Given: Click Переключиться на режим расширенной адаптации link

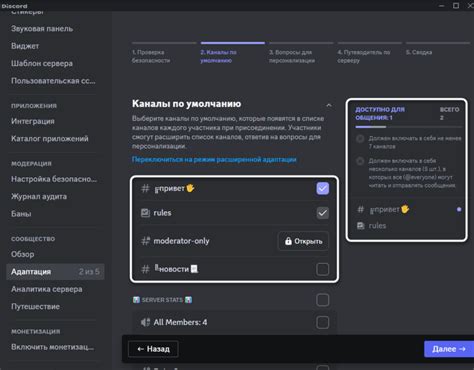Looking at the screenshot, I should point(214,160).
